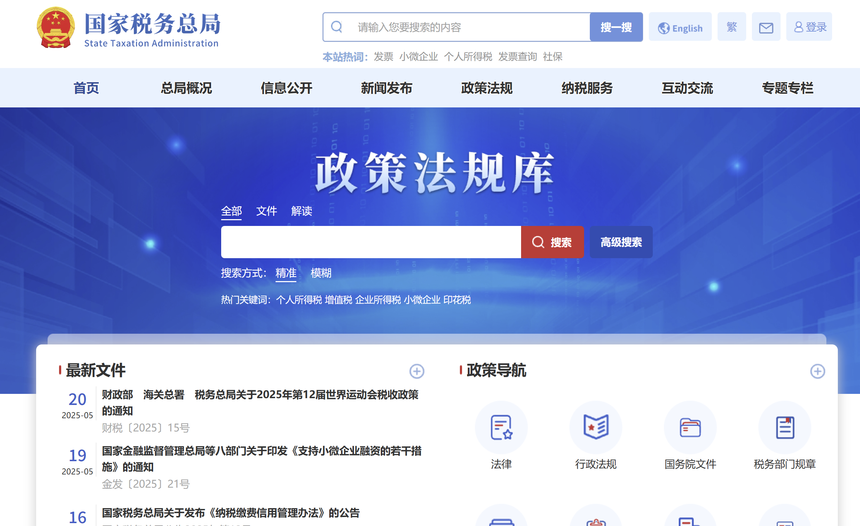Expand 政策导航 with its plus icon

click(818, 371)
